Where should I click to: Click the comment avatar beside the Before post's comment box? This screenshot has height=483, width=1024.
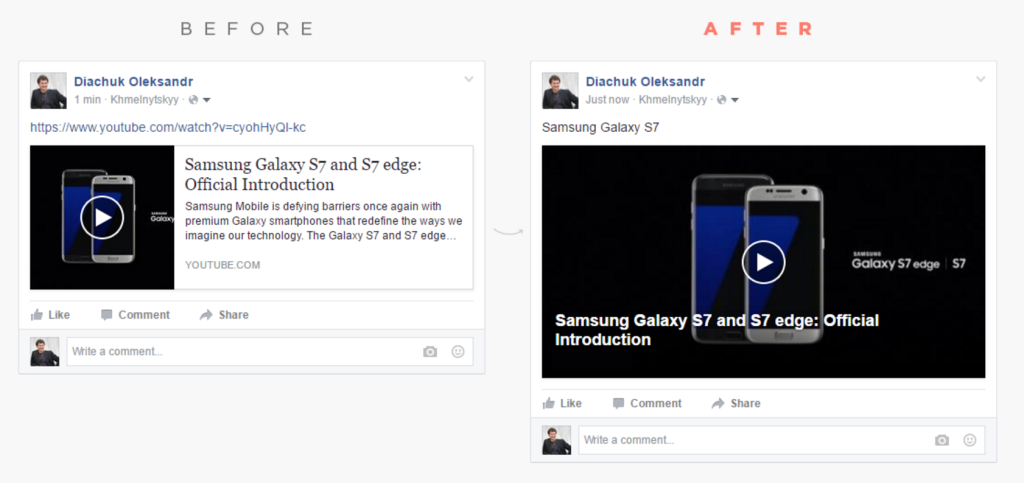pyautogui.click(x=44, y=351)
